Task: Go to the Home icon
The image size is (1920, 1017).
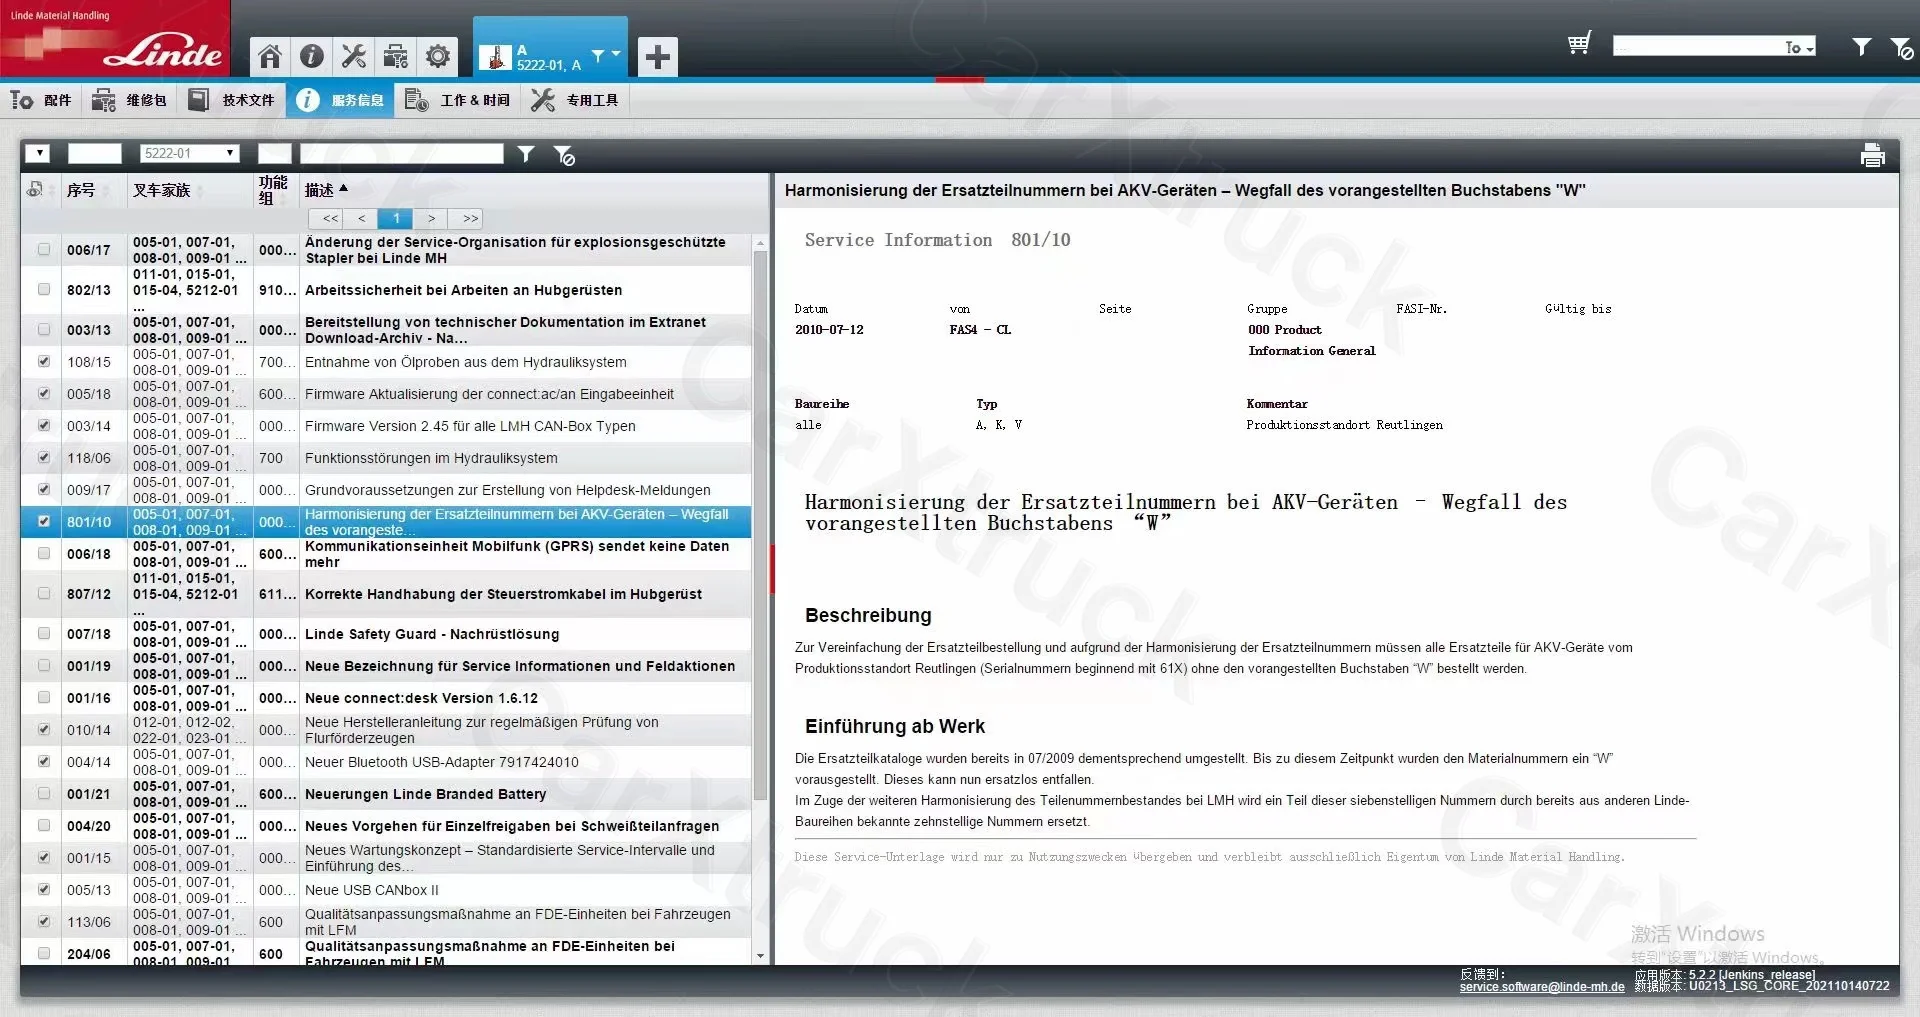Action: tap(270, 56)
